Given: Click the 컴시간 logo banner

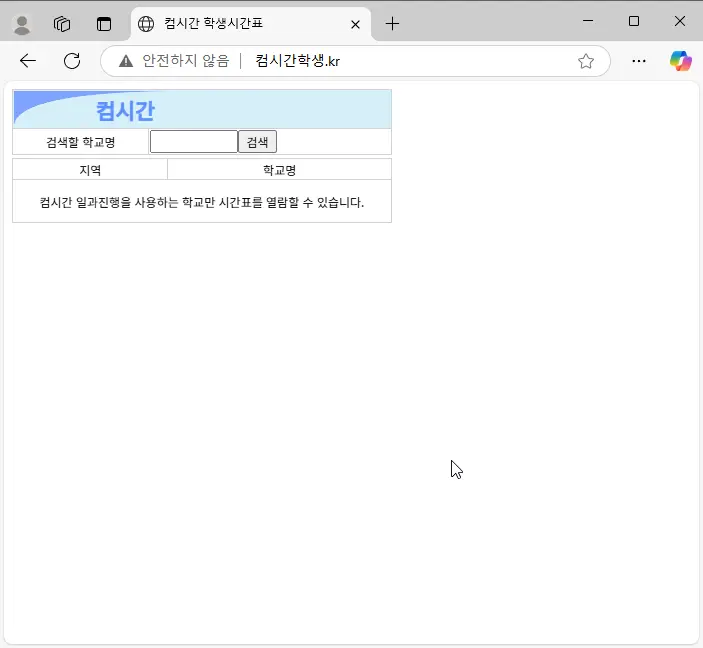Looking at the screenshot, I should coord(202,109).
